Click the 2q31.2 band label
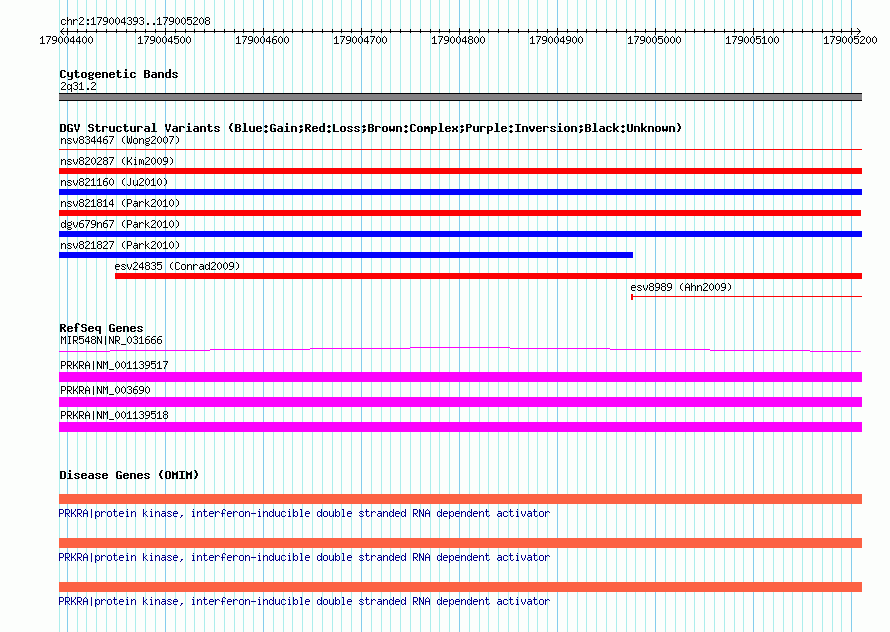The image size is (890, 632). pos(78,86)
